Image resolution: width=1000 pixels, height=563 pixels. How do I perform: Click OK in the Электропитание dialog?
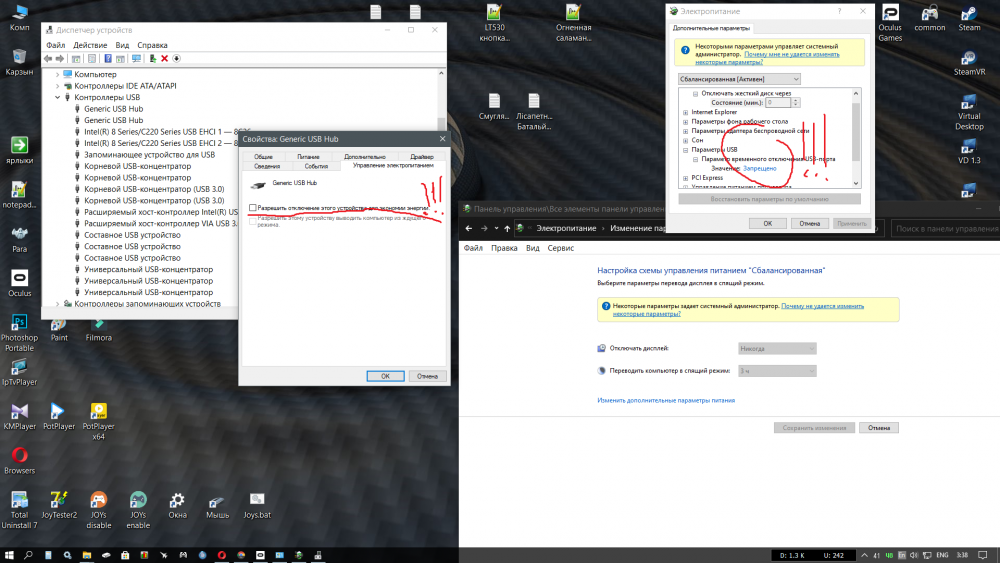click(x=767, y=223)
